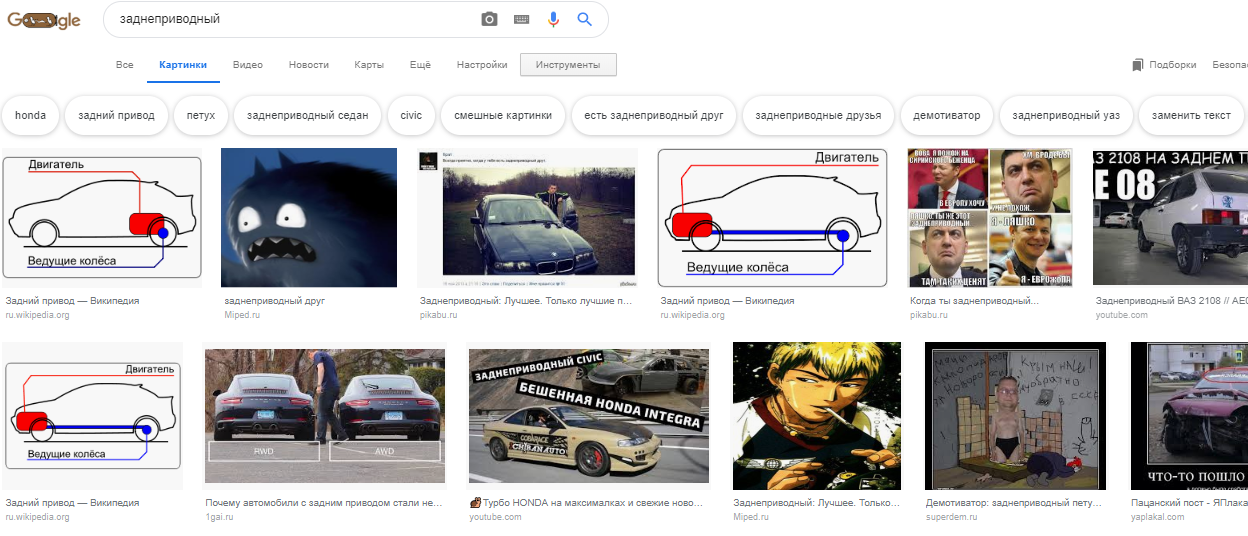This screenshot has width=1248, height=536.
Task: Start voice search with microphone icon
Action: tap(553, 19)
